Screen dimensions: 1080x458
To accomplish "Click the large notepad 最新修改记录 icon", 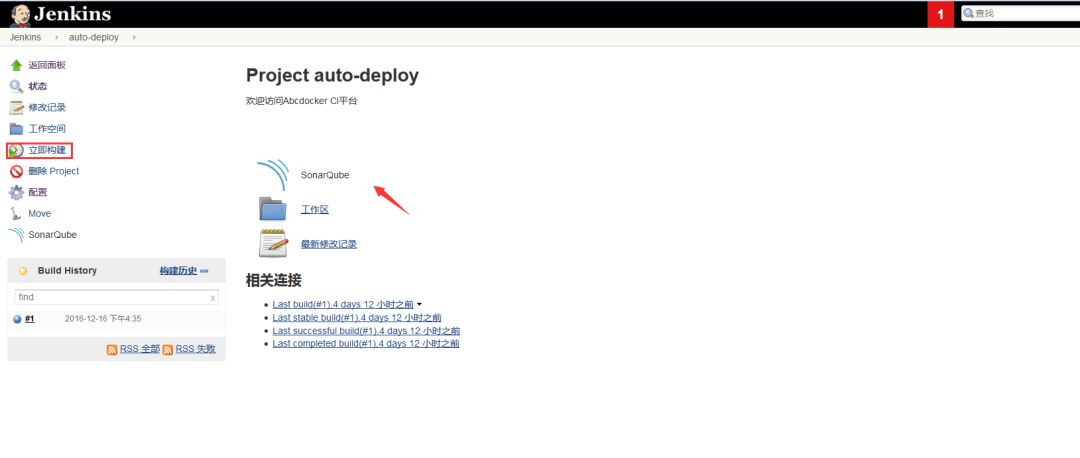I will 273,243.
